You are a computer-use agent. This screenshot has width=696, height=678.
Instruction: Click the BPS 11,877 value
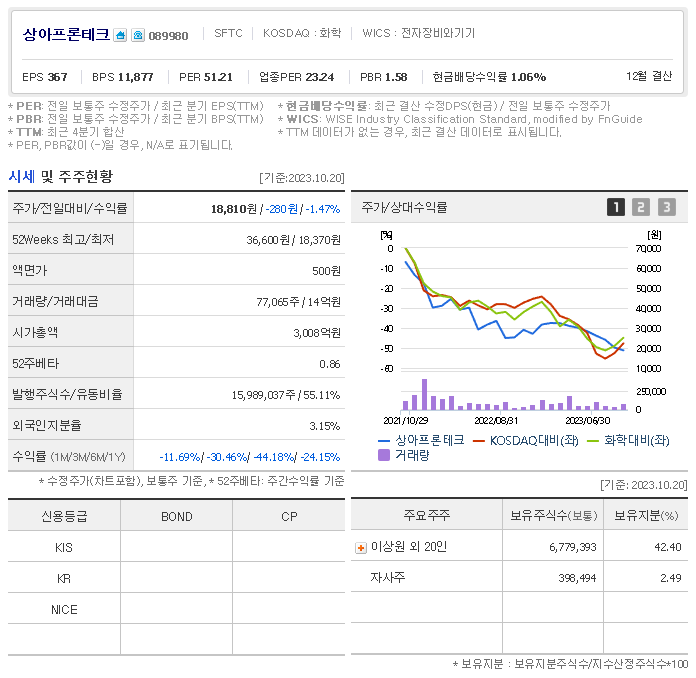point(123,77)
